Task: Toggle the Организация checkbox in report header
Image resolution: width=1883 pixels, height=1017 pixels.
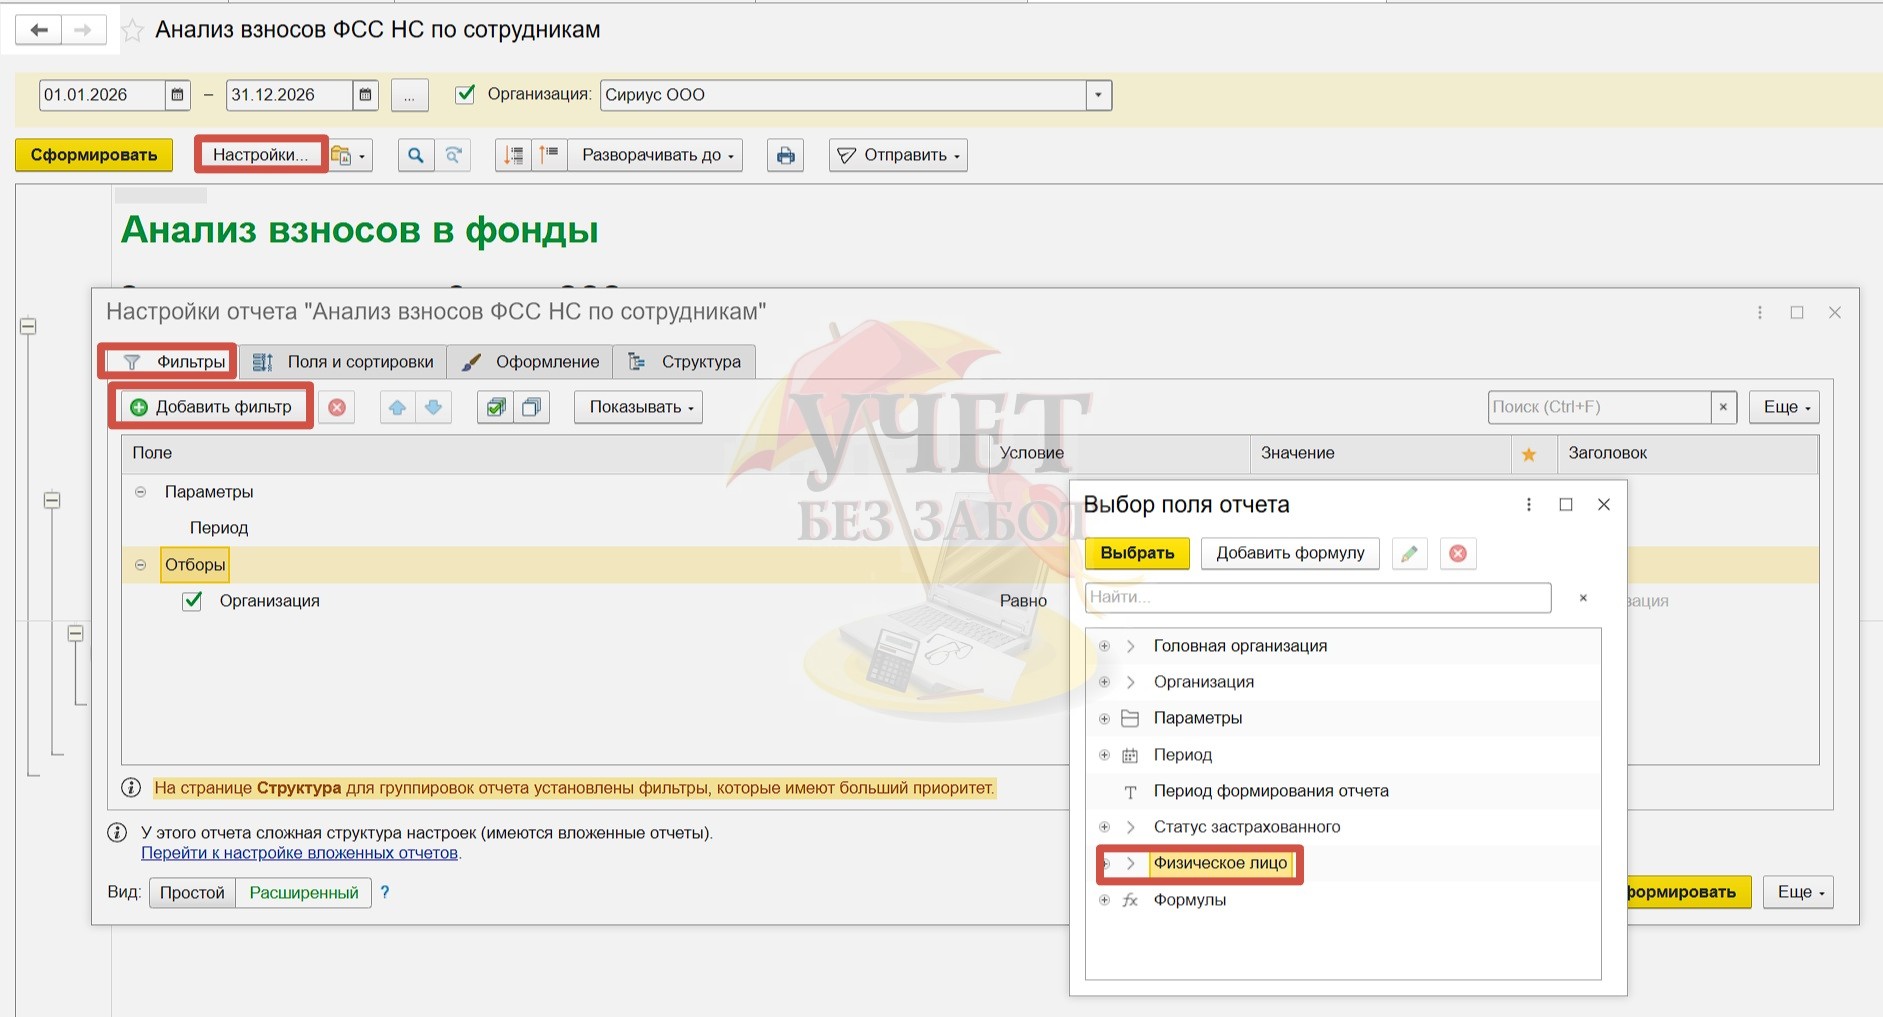Action: pyautogui.click(x=464, y=94)
